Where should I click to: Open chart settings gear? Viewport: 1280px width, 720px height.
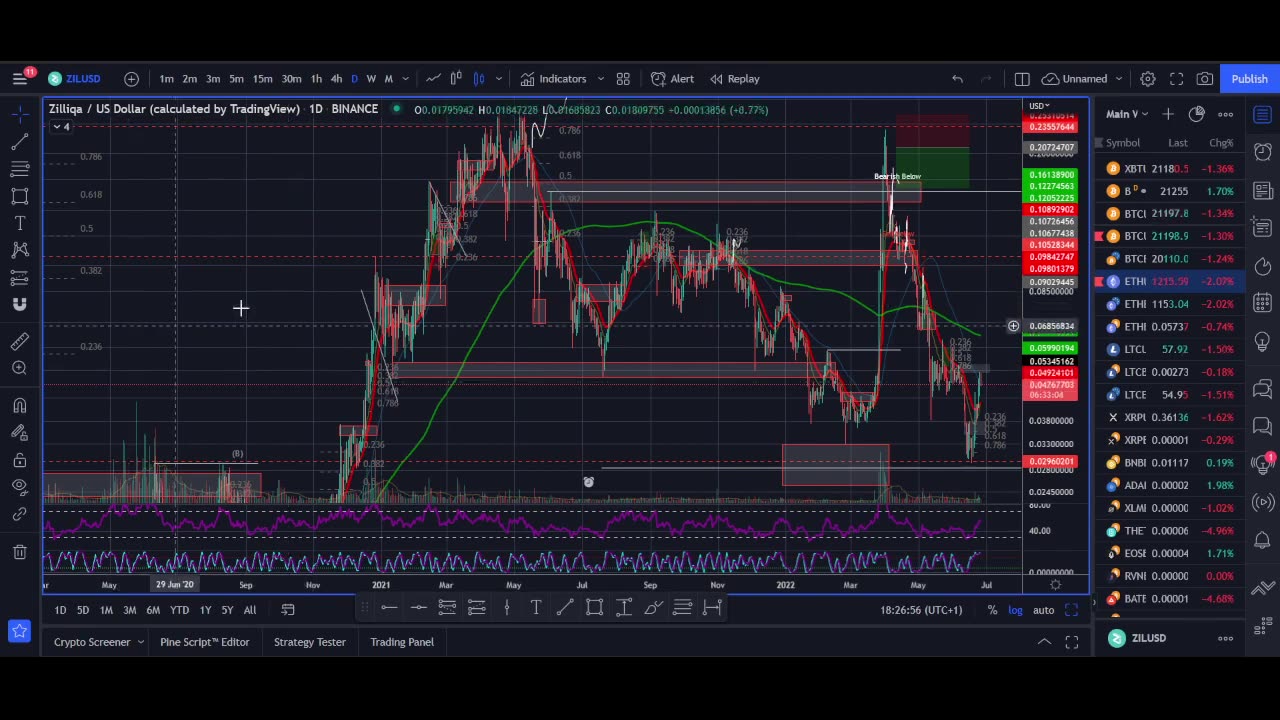pos(1148,79)
